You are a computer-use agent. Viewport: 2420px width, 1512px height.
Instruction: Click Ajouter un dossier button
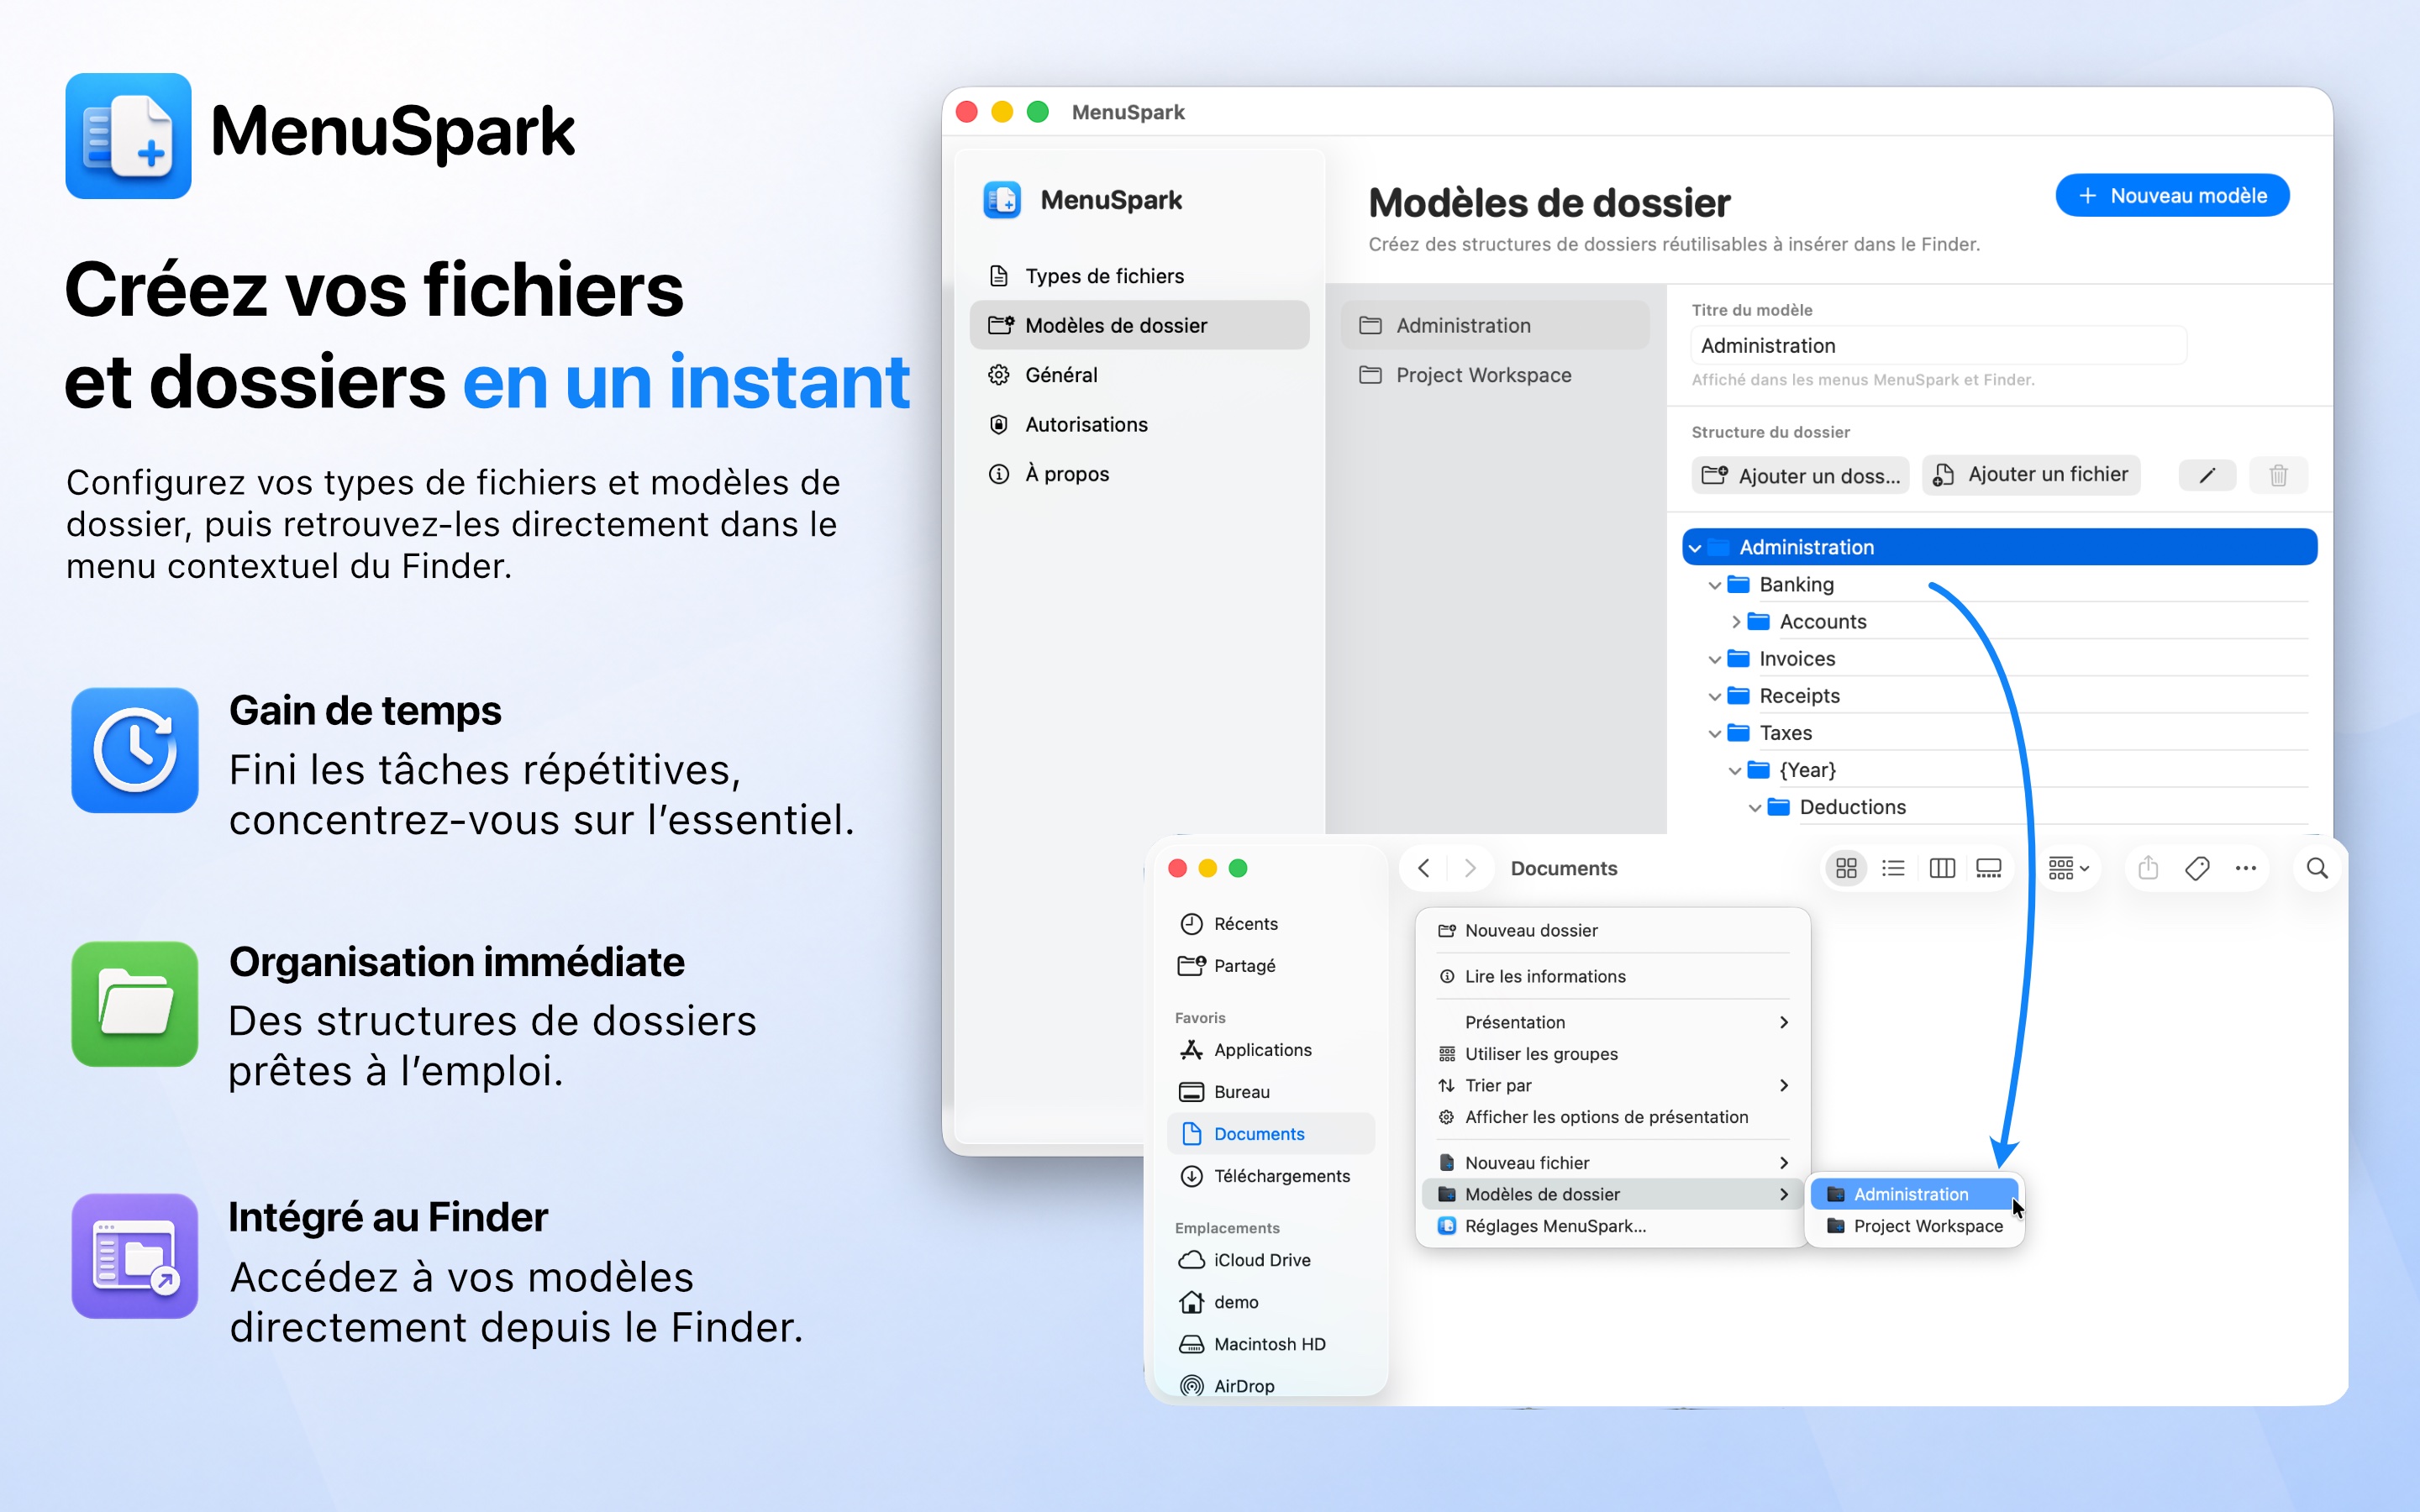[x=1800, y=475]
